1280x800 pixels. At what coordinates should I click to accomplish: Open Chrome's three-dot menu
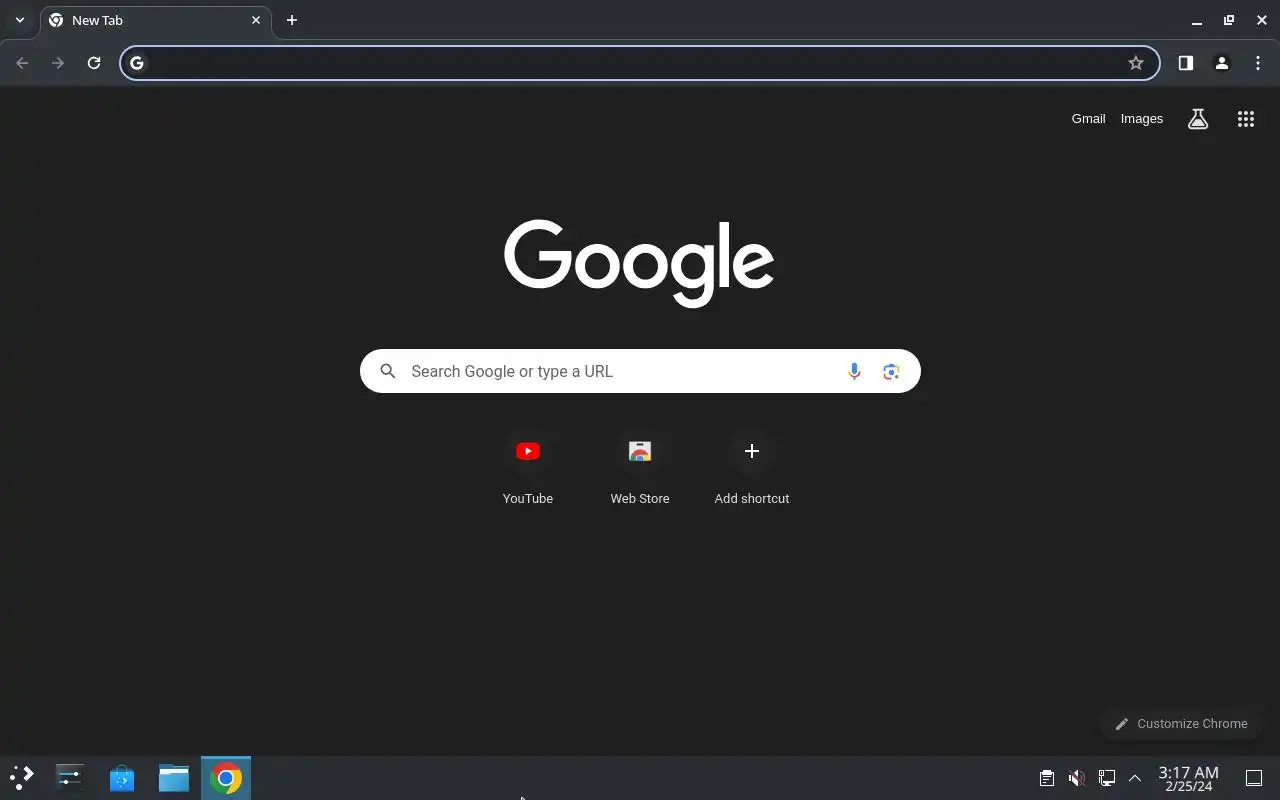coord(1257,63)
